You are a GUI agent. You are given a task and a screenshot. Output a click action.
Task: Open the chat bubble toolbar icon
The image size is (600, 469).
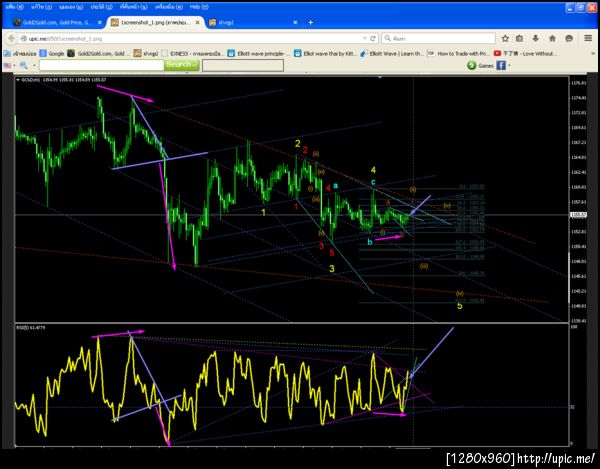569,38
